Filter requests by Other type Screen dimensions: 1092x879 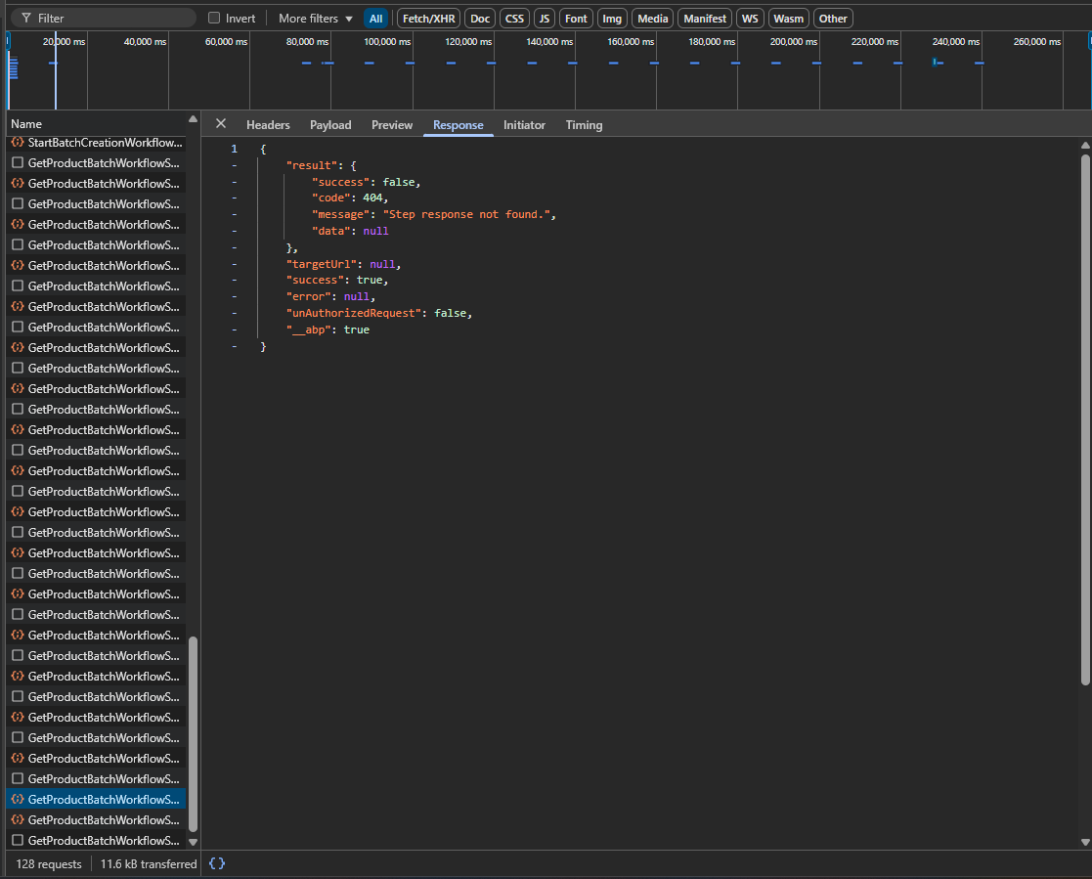click(833, 19)
